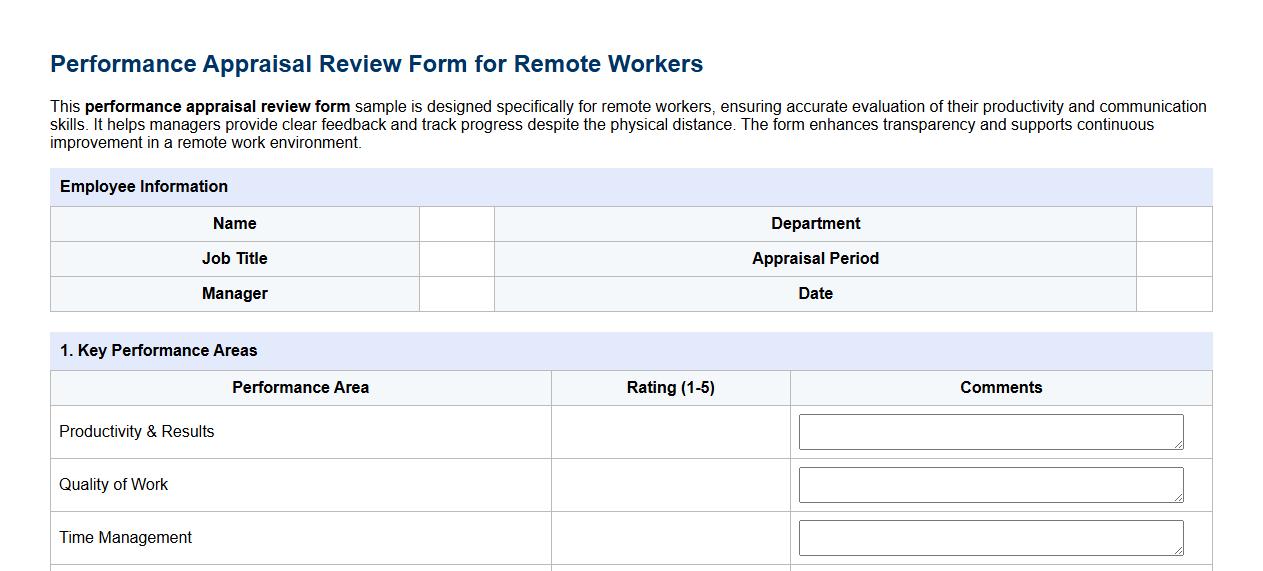The image size is (1263, 571).
Task: Click the page title heading
Action: (377, 64)
